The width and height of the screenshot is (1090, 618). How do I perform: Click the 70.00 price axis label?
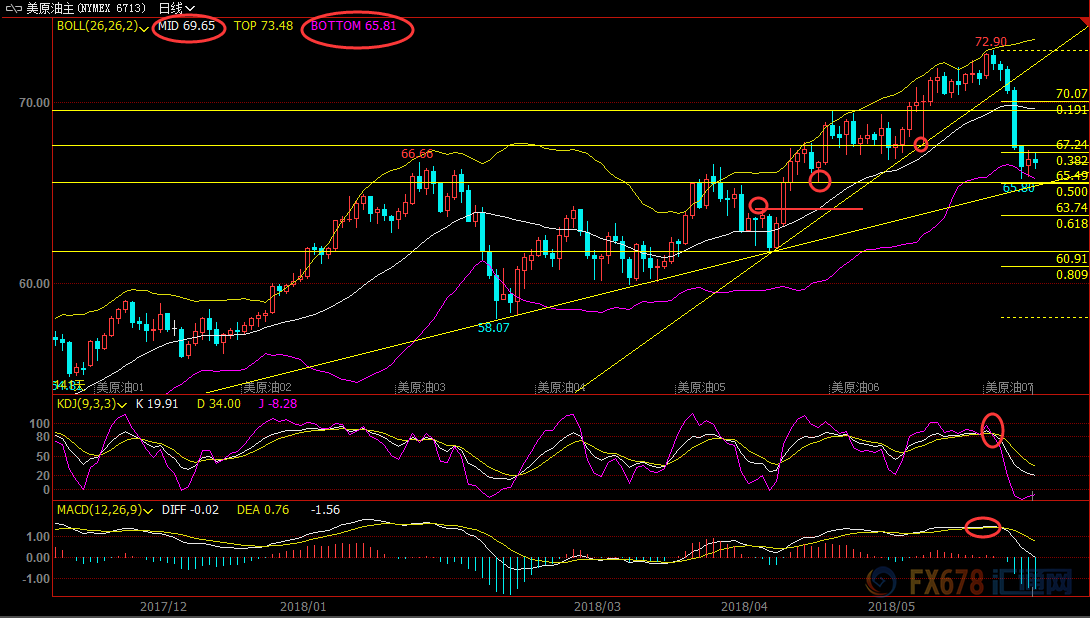click(34, 103)
